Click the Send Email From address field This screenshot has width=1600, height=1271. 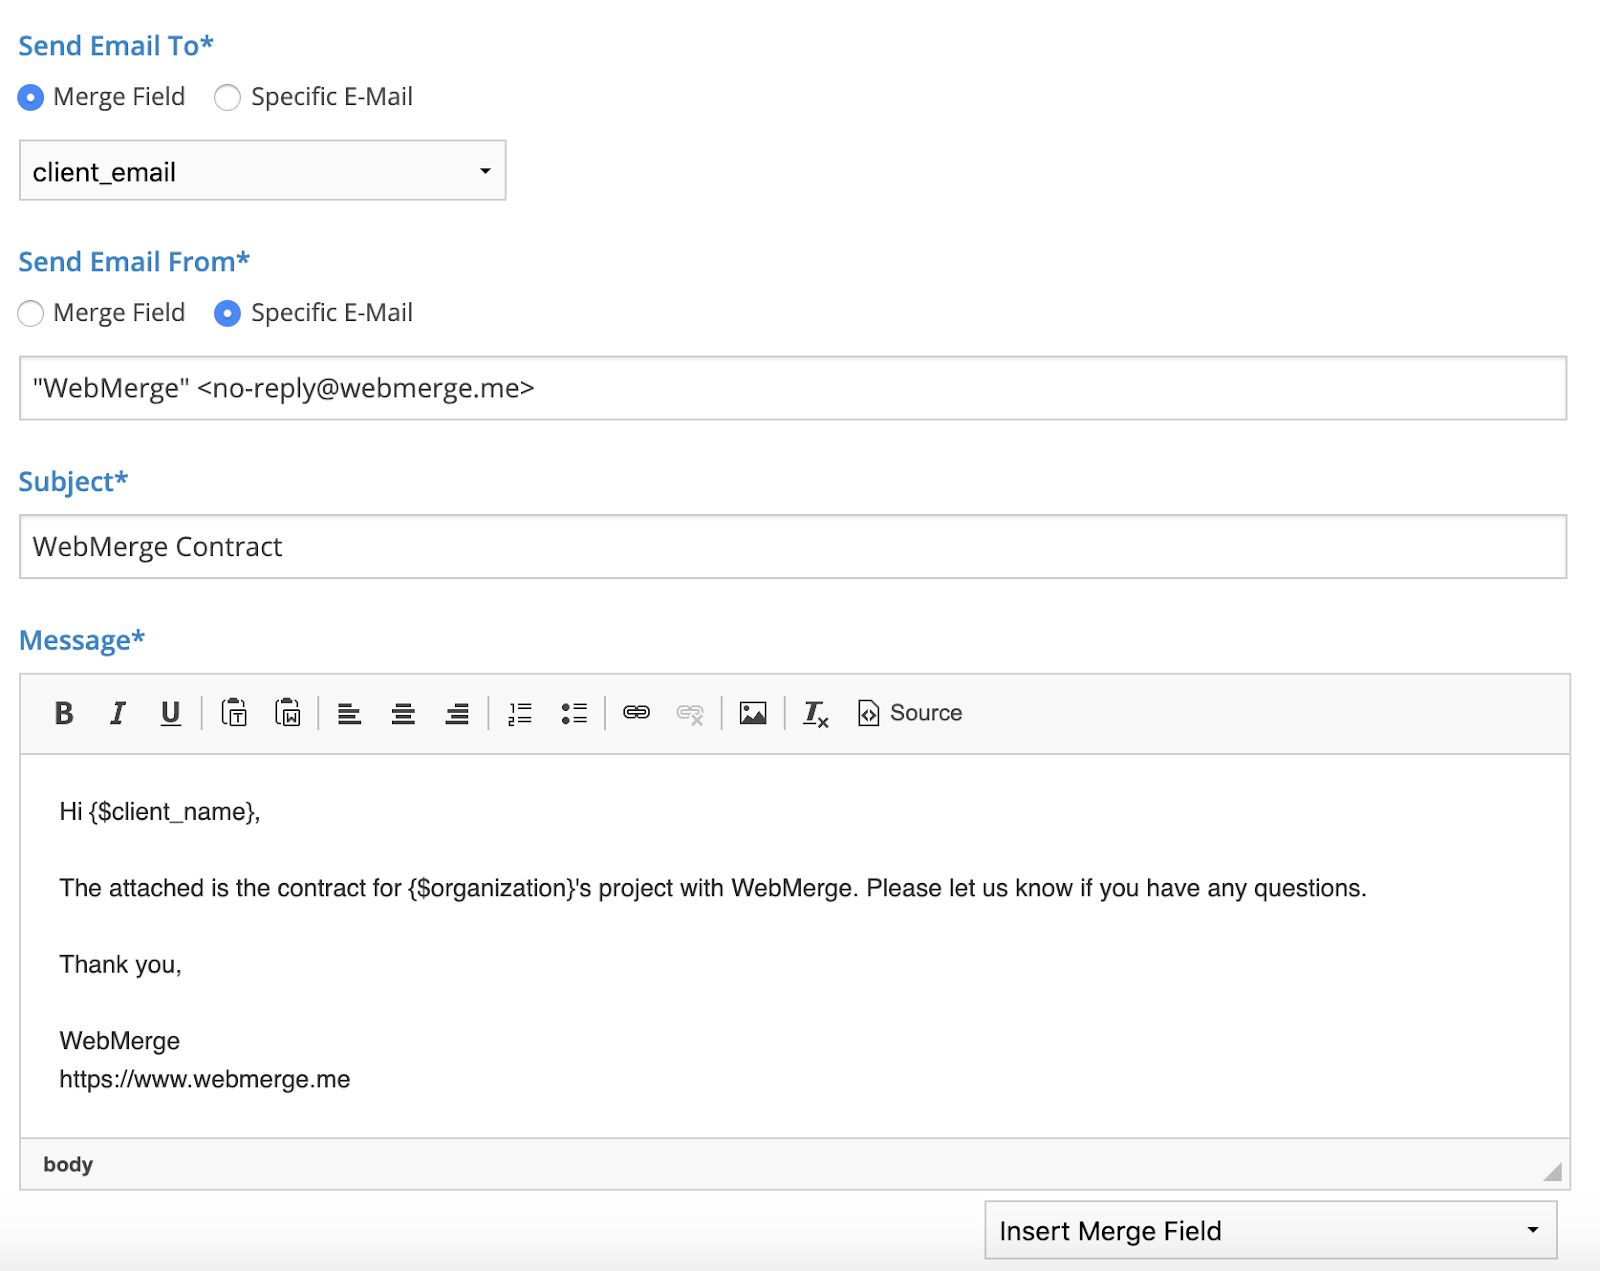[793, 388]
